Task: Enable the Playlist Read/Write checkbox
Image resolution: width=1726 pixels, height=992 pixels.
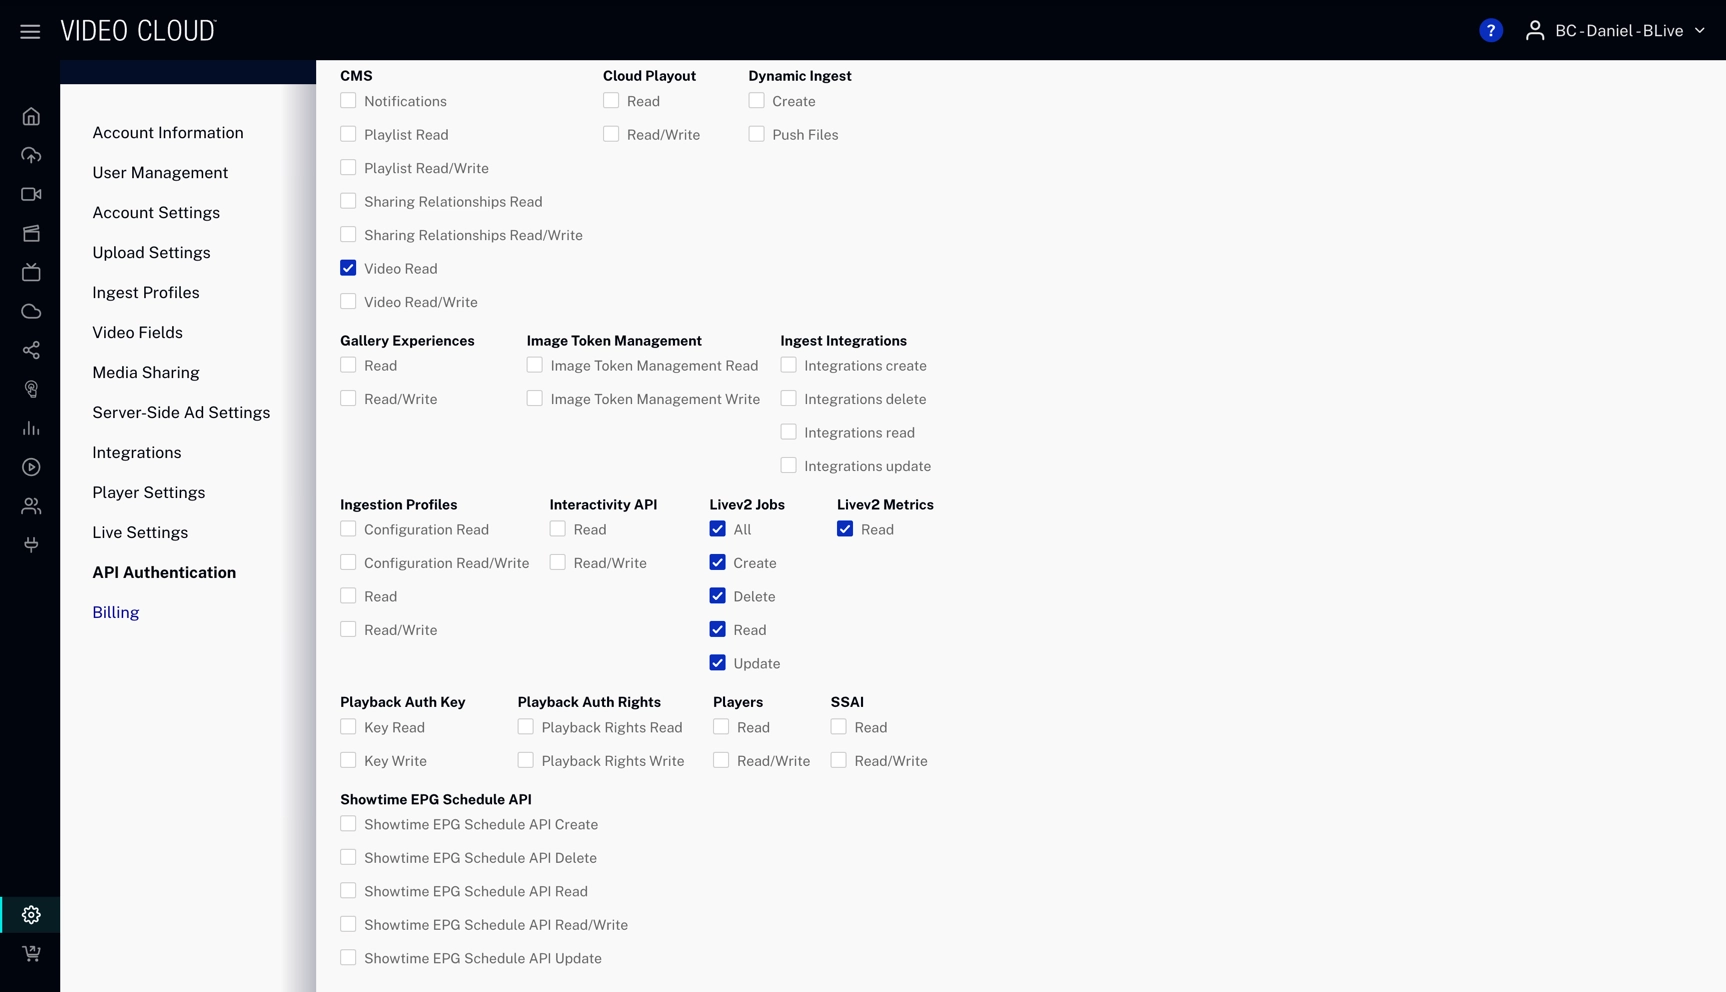Action: [348, 168]
